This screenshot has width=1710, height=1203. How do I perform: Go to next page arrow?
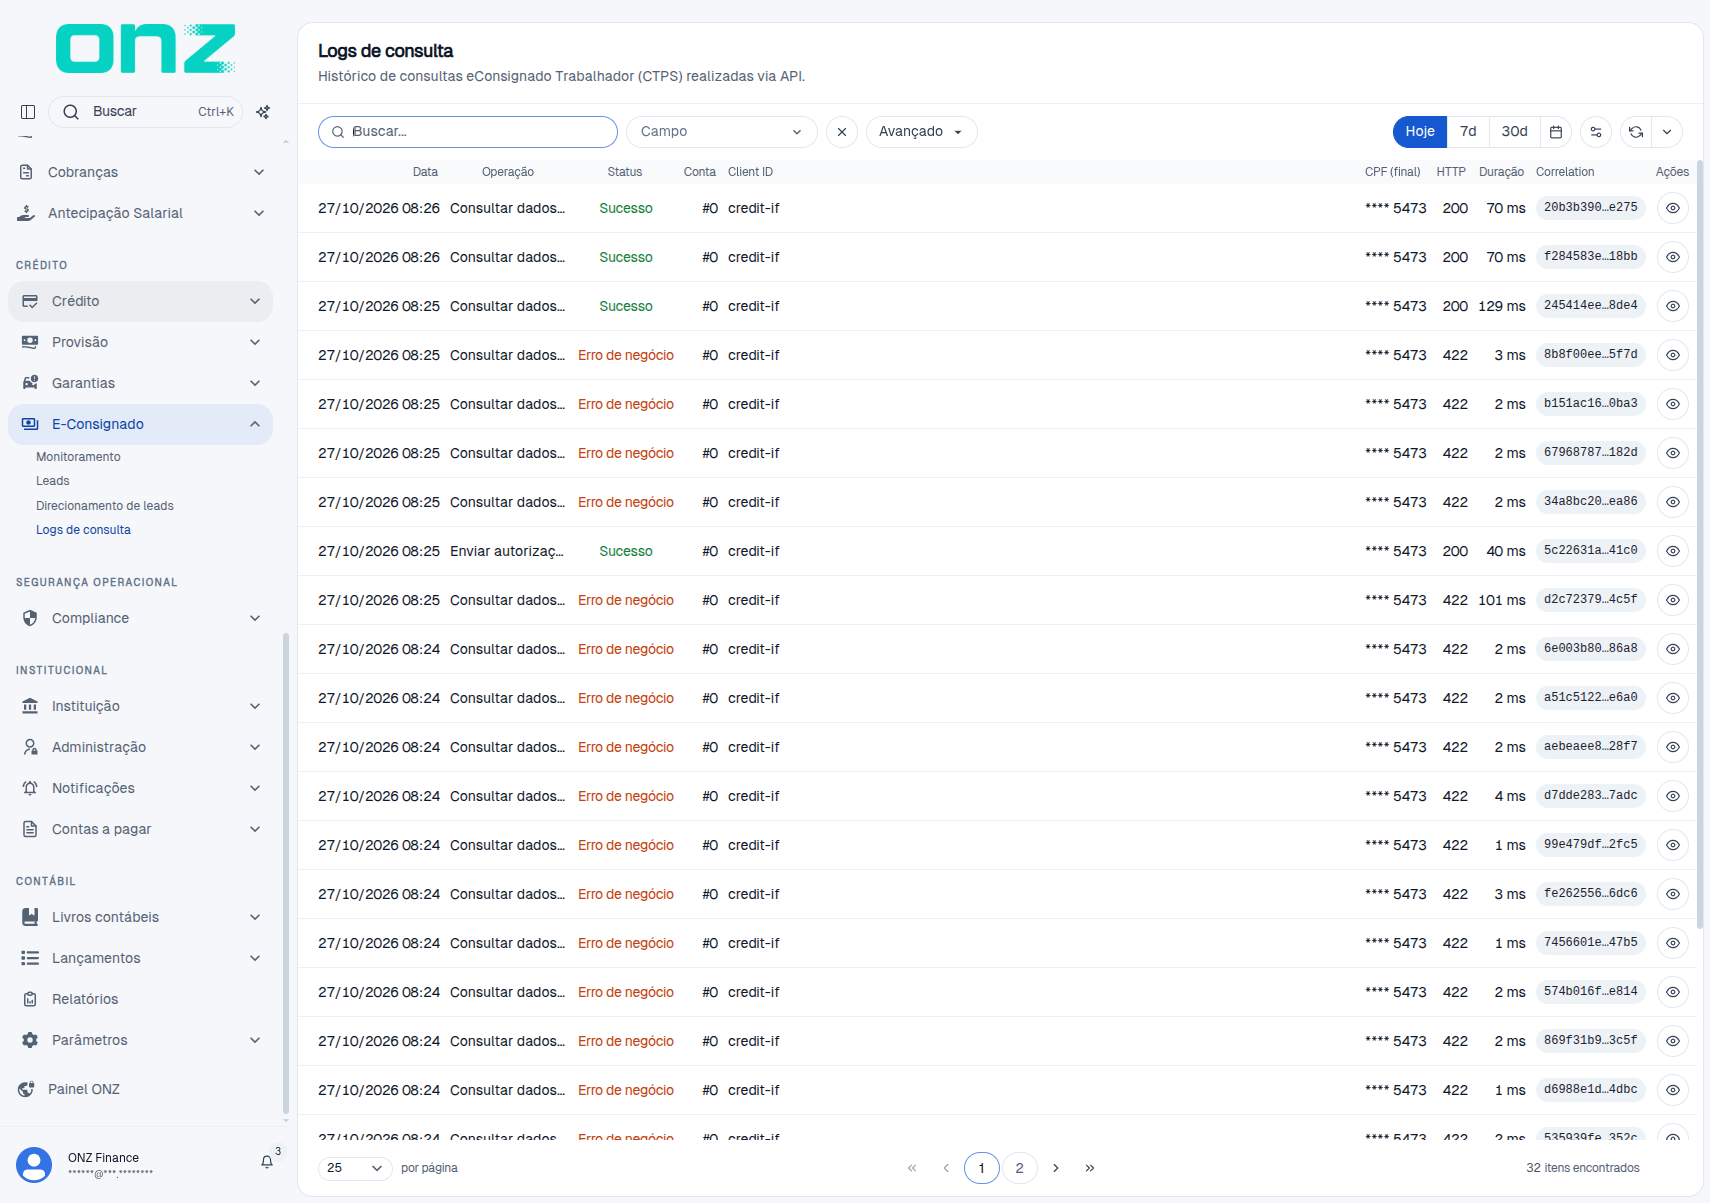(x=1056, y=1168)
